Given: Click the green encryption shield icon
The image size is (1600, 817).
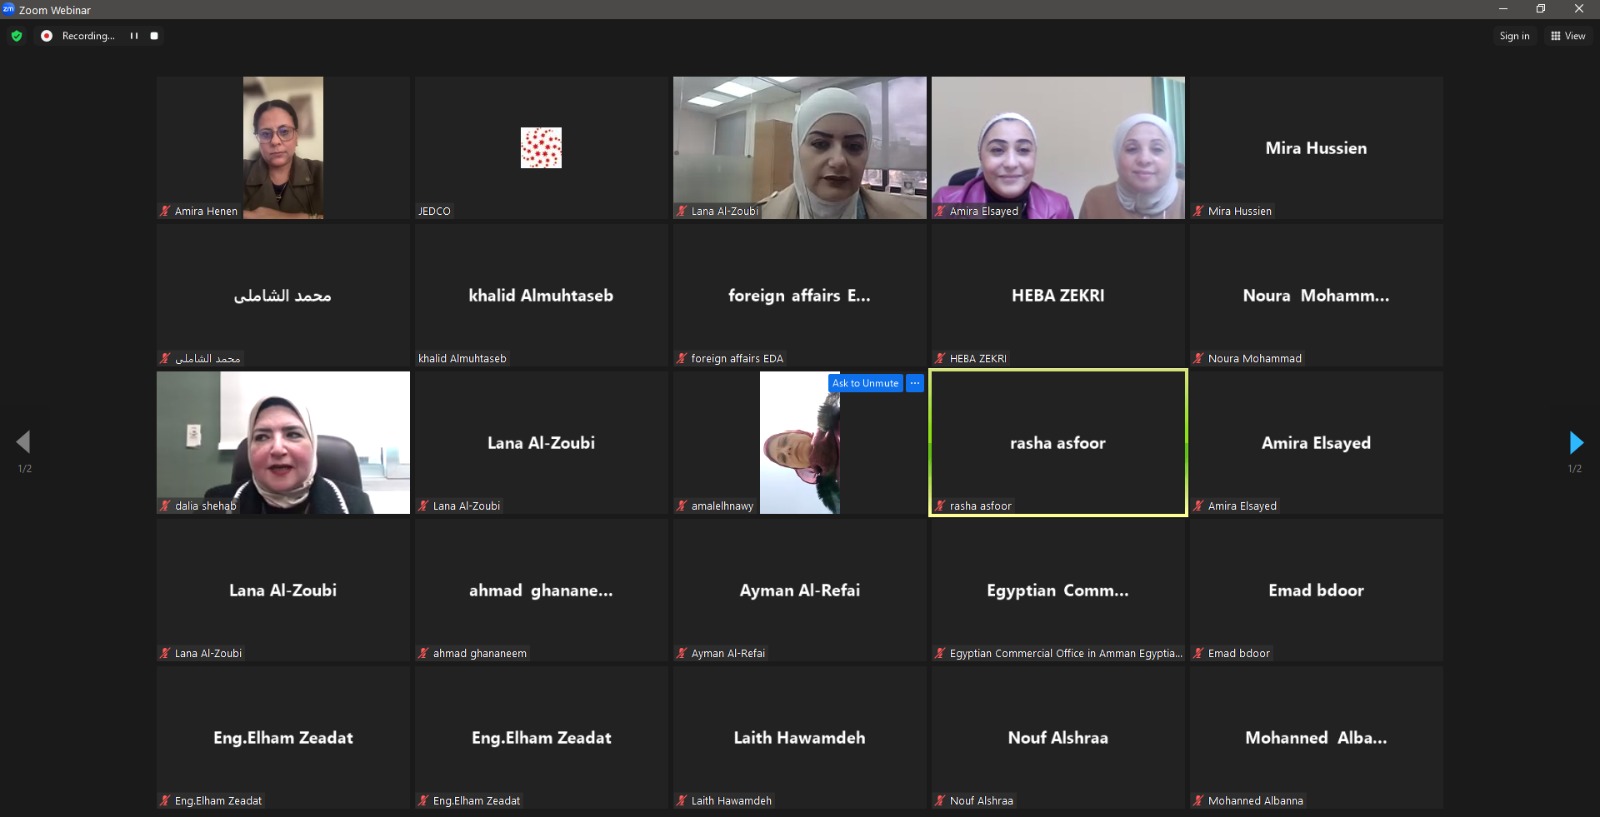Looking at the screenshot, I should (16, 36).
